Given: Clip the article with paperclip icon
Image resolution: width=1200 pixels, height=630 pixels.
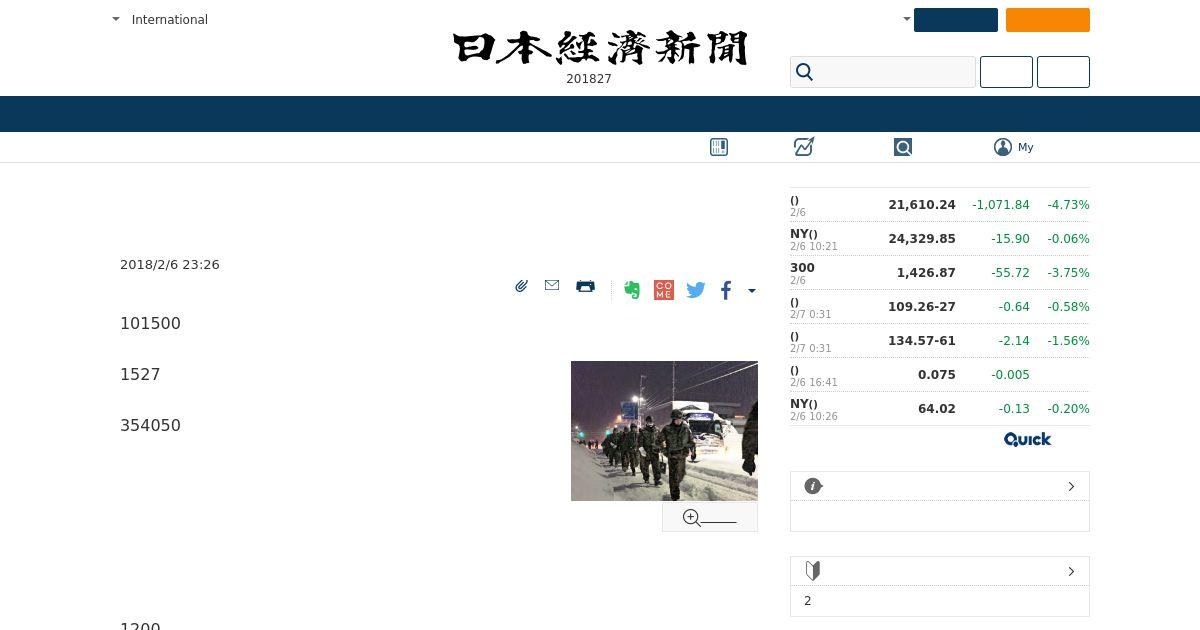Looking at the screenshot, I should tap(521, 287).
